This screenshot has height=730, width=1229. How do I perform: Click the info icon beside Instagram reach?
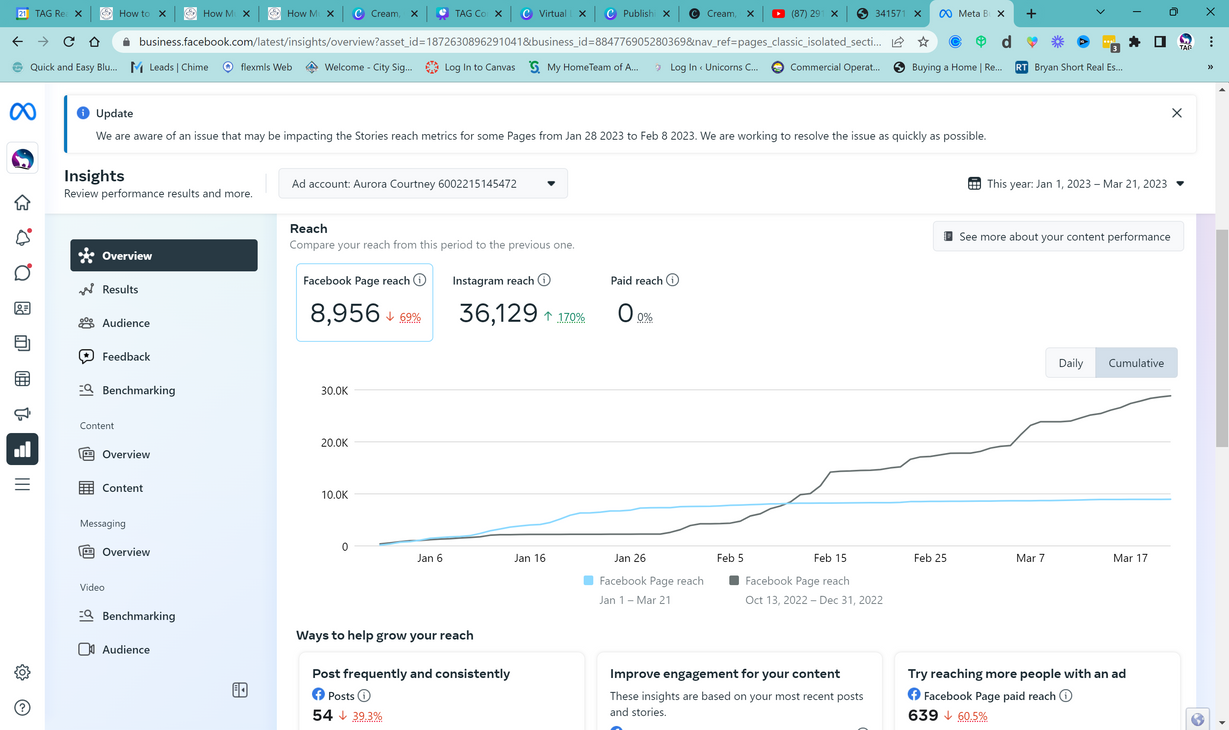[544, 280]
